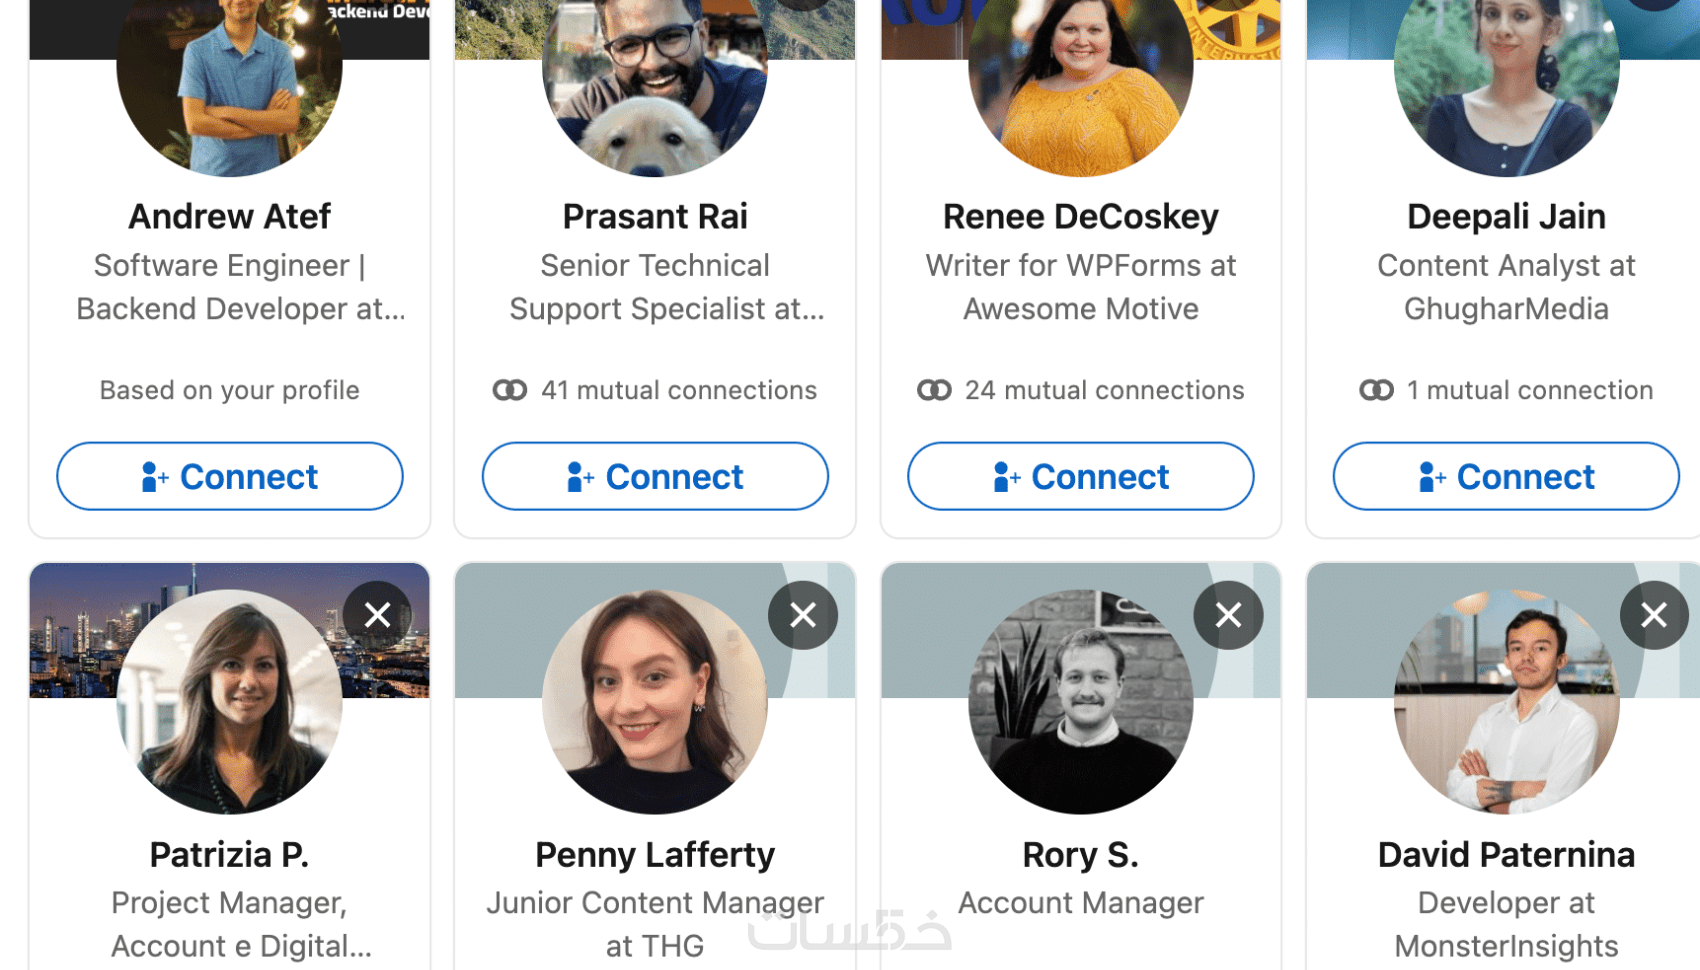Connect with Renee DeCoskey
The height and width of the screenshot is (970, 1700).
pyautogui.click(x=1080, y=477)
